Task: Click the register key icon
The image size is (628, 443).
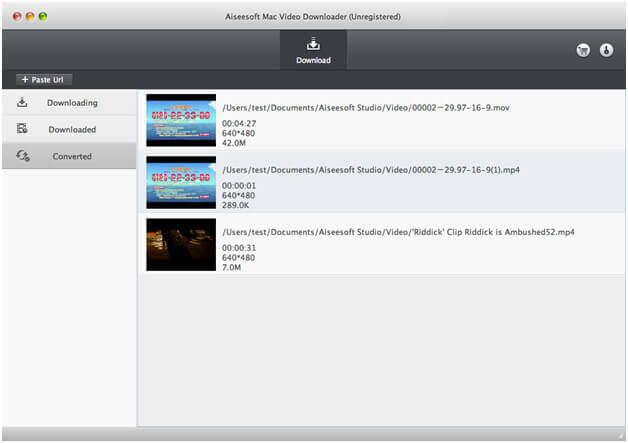Action: point(606,50)
